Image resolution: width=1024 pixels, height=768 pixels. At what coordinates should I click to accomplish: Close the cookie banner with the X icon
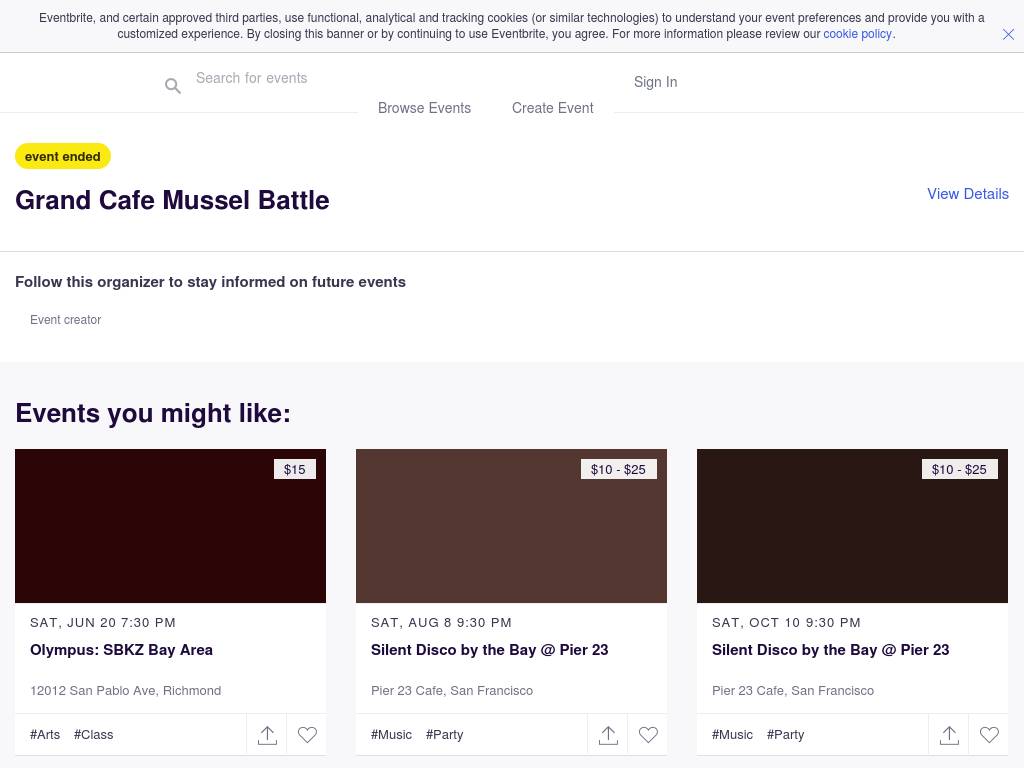[x=1008, y=34]
